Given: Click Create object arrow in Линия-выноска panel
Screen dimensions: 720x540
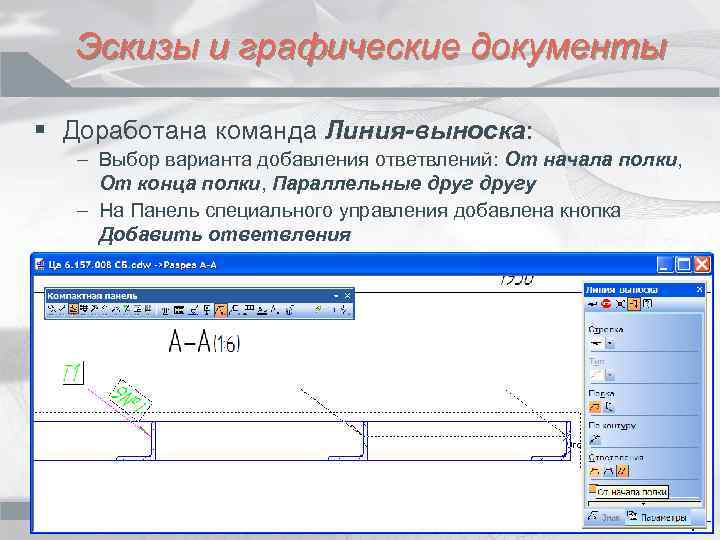Looking at the screenshot, I should click(x=592, y=304).
